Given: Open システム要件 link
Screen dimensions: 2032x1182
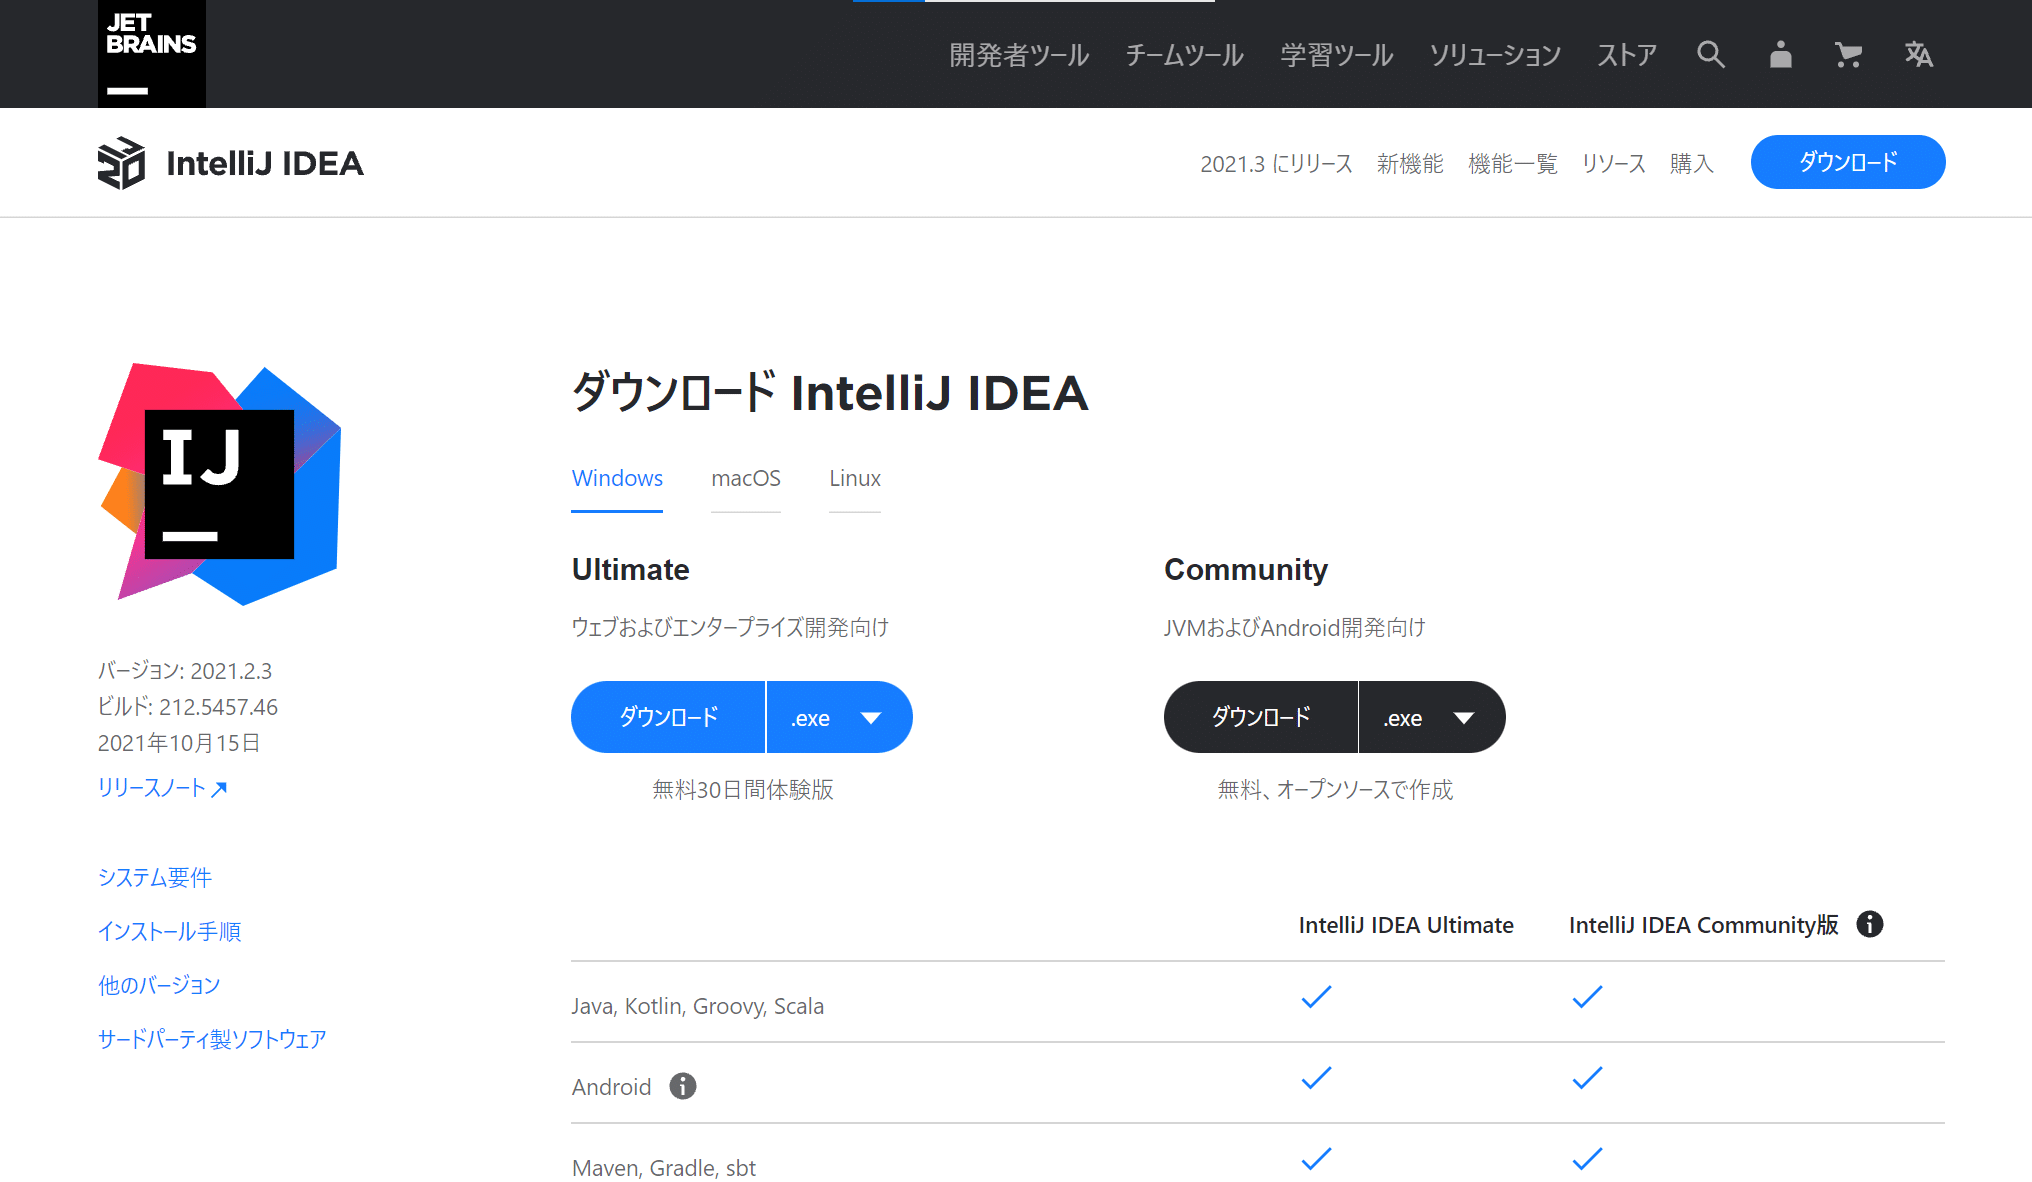Looking at the screenshot, I should click(x=155, y=878).
